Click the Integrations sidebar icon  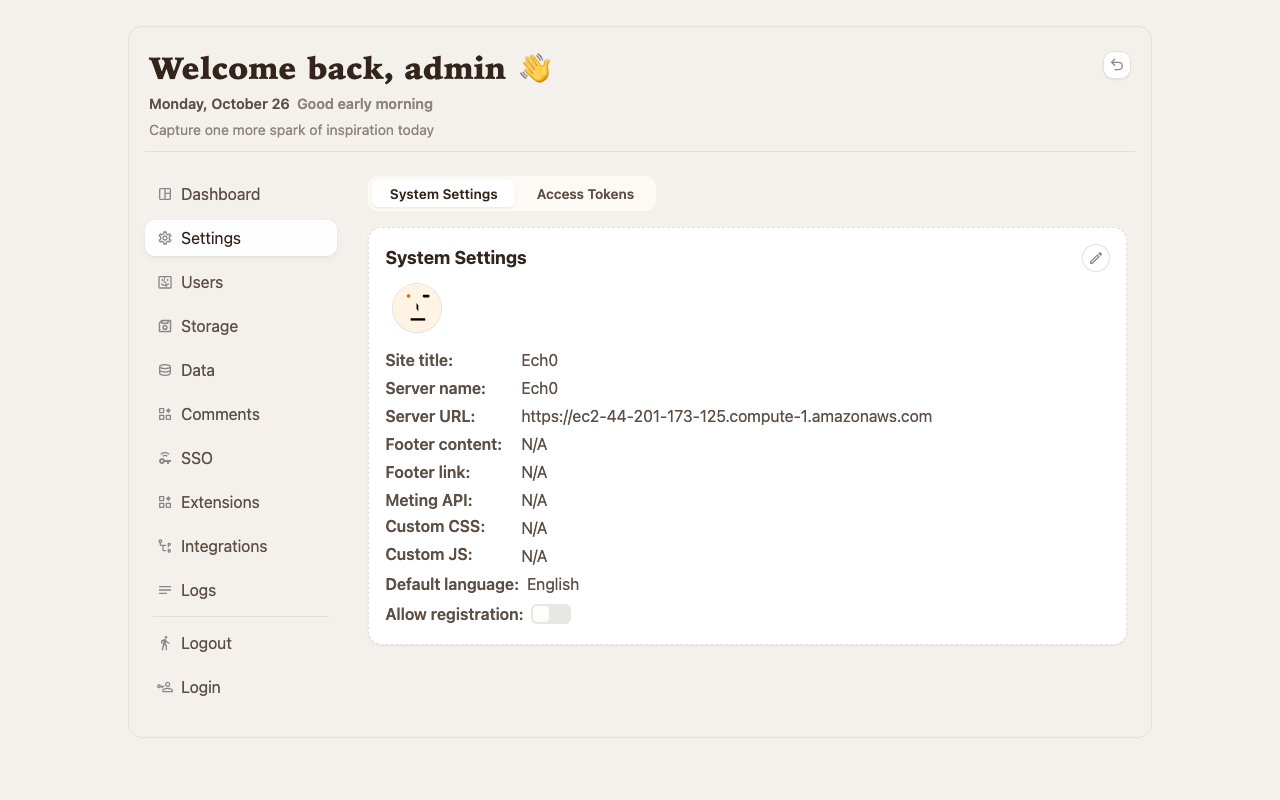(x=165, y=546)
